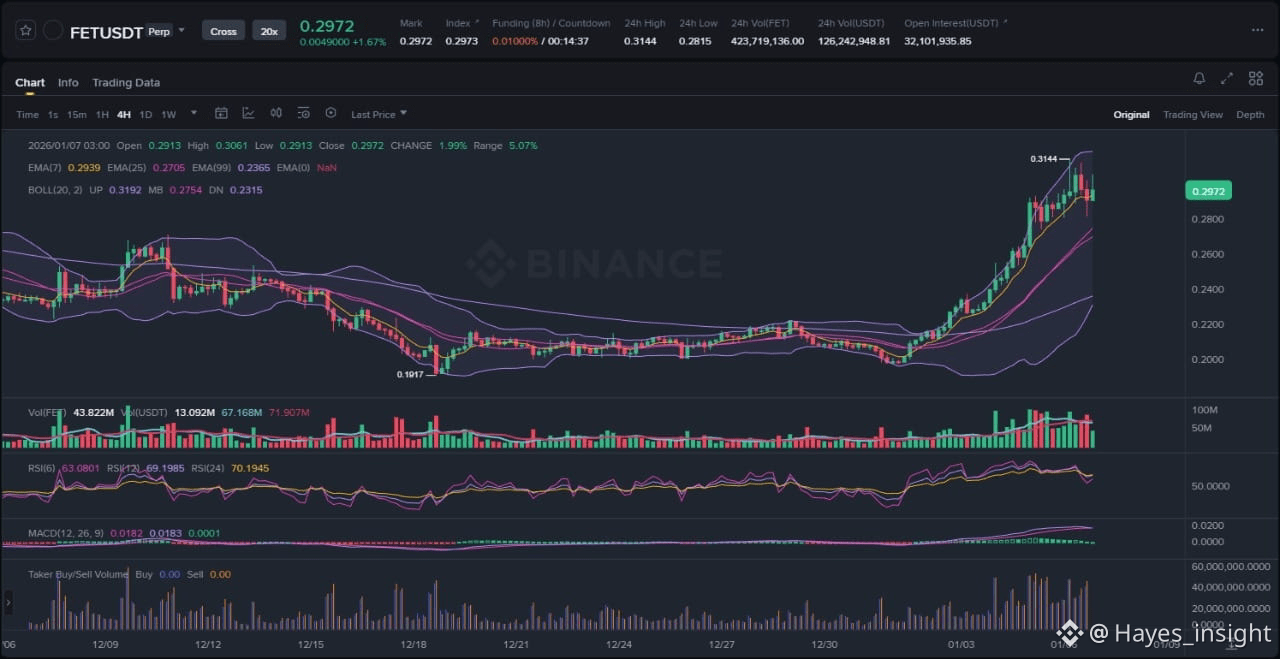Image resolution: width=1280 pixels, height=659 pixels.
Task: Expand chart to fullscreen with arrows icon
Action: pyautogui.click(x=1227, y=79)
